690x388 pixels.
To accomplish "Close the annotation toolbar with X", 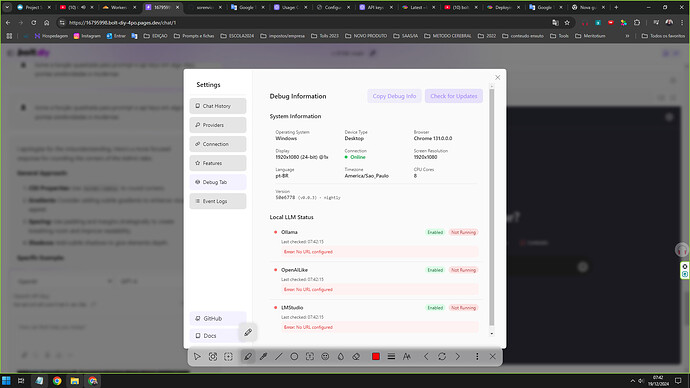I will pos(492,357).
